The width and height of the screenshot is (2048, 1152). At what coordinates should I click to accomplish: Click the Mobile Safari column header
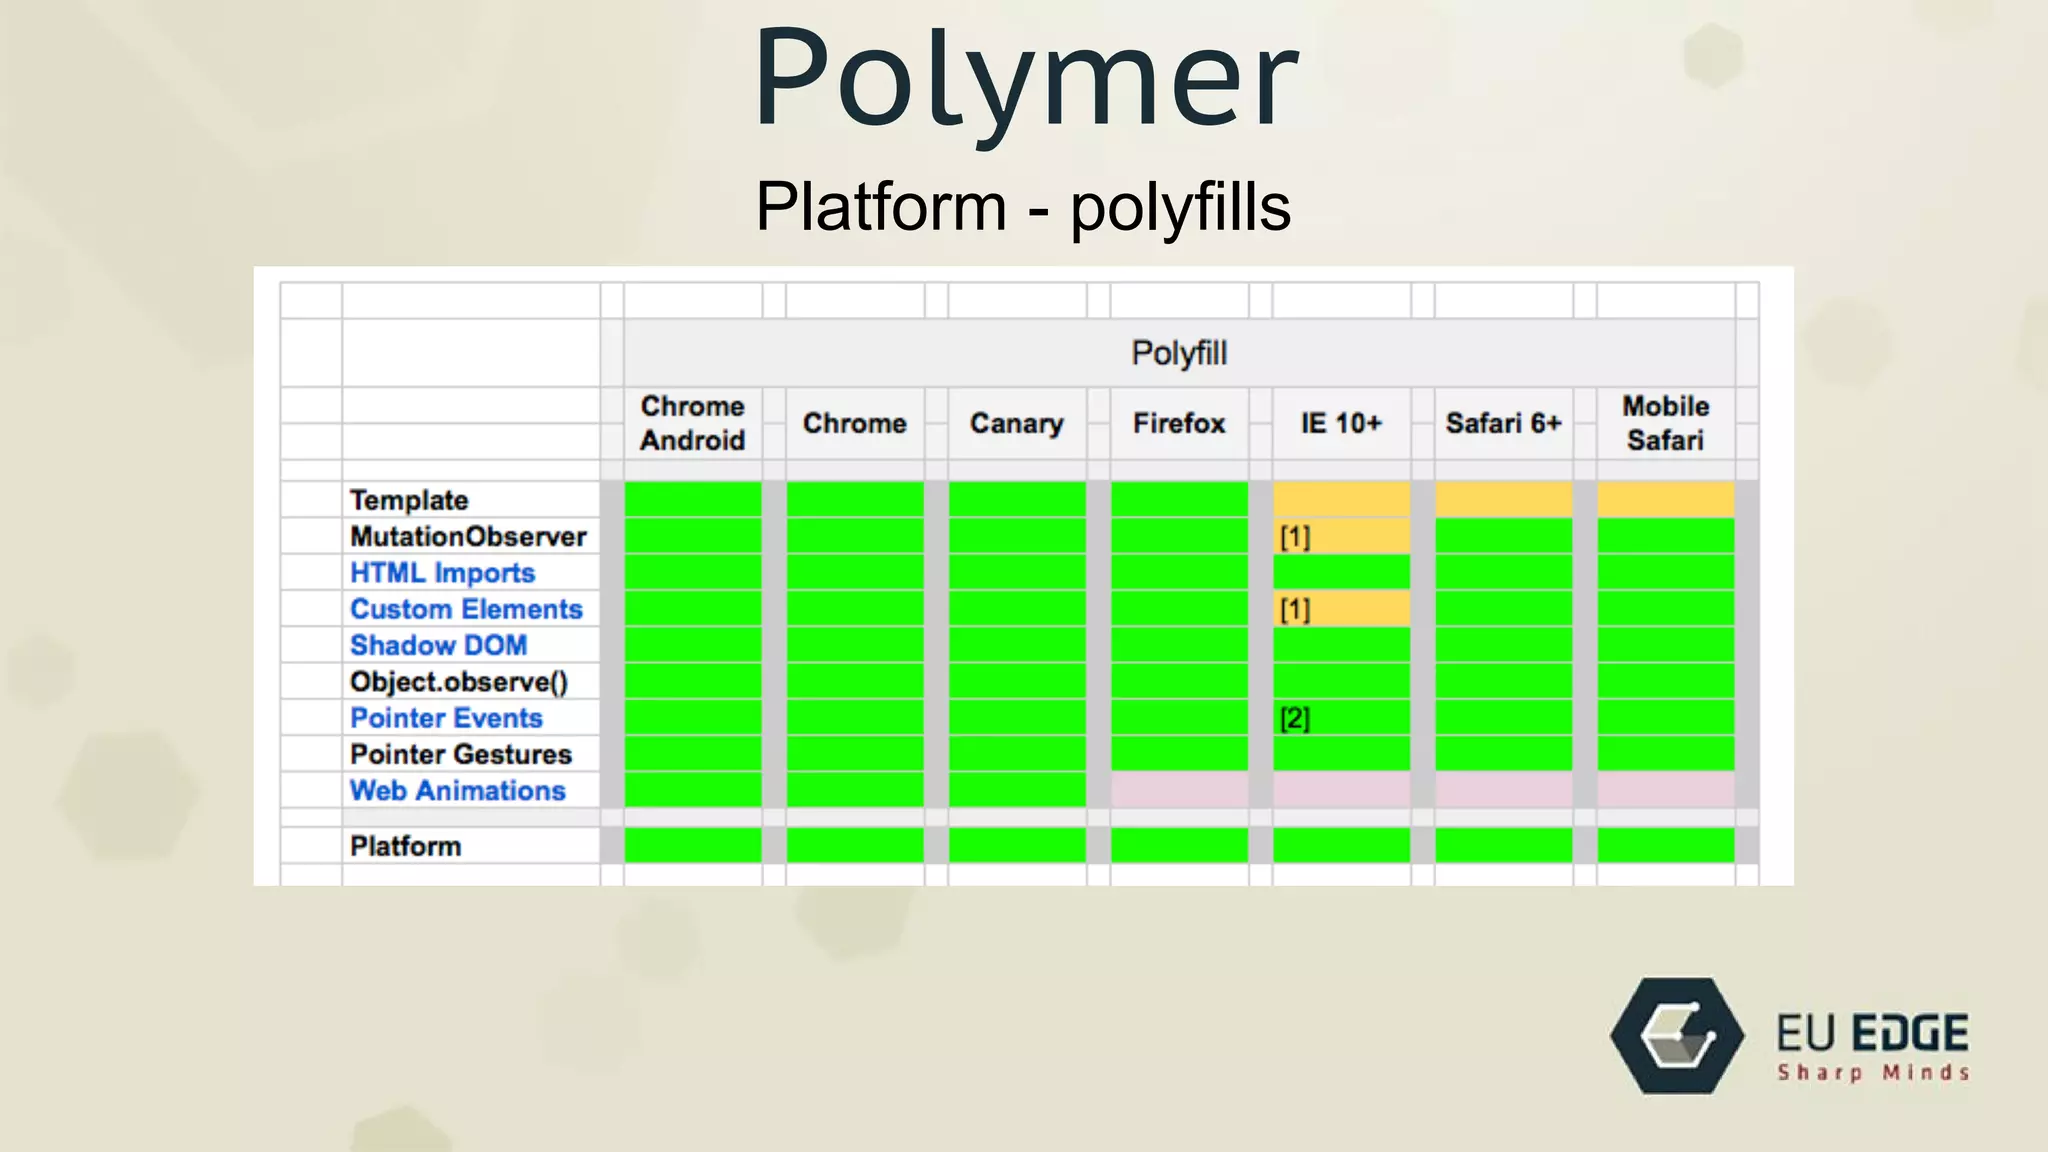click(x=1665, y=423)
